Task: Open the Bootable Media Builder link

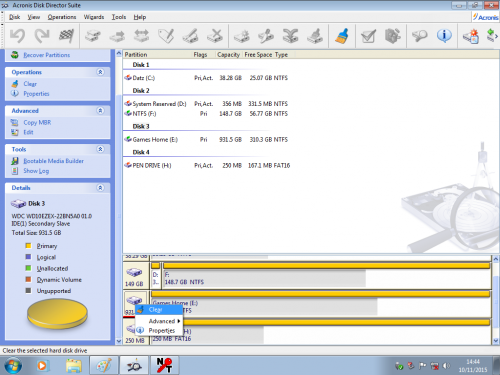Action: tap(53, 161)
